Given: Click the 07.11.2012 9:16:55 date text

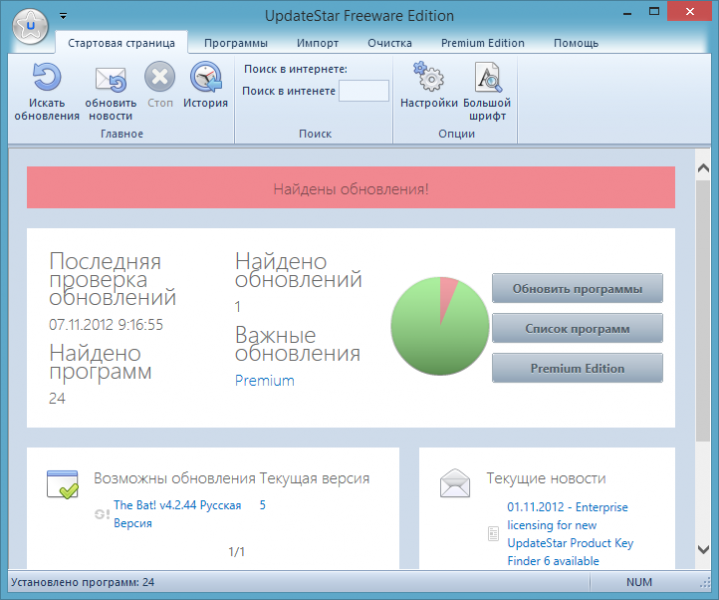Looking at the screenshot, I should (x=106, y=325).
